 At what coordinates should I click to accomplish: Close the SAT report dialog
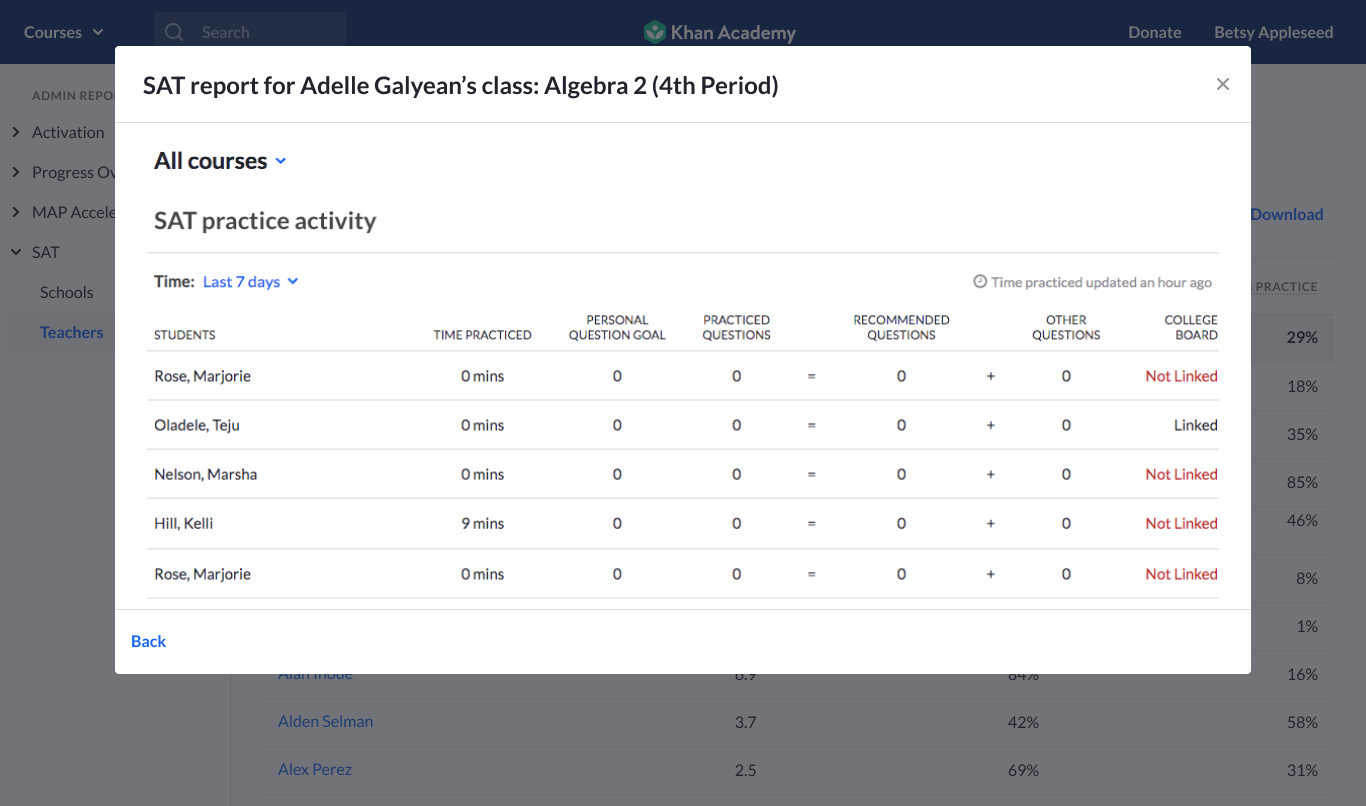(x=1222, y=85)
